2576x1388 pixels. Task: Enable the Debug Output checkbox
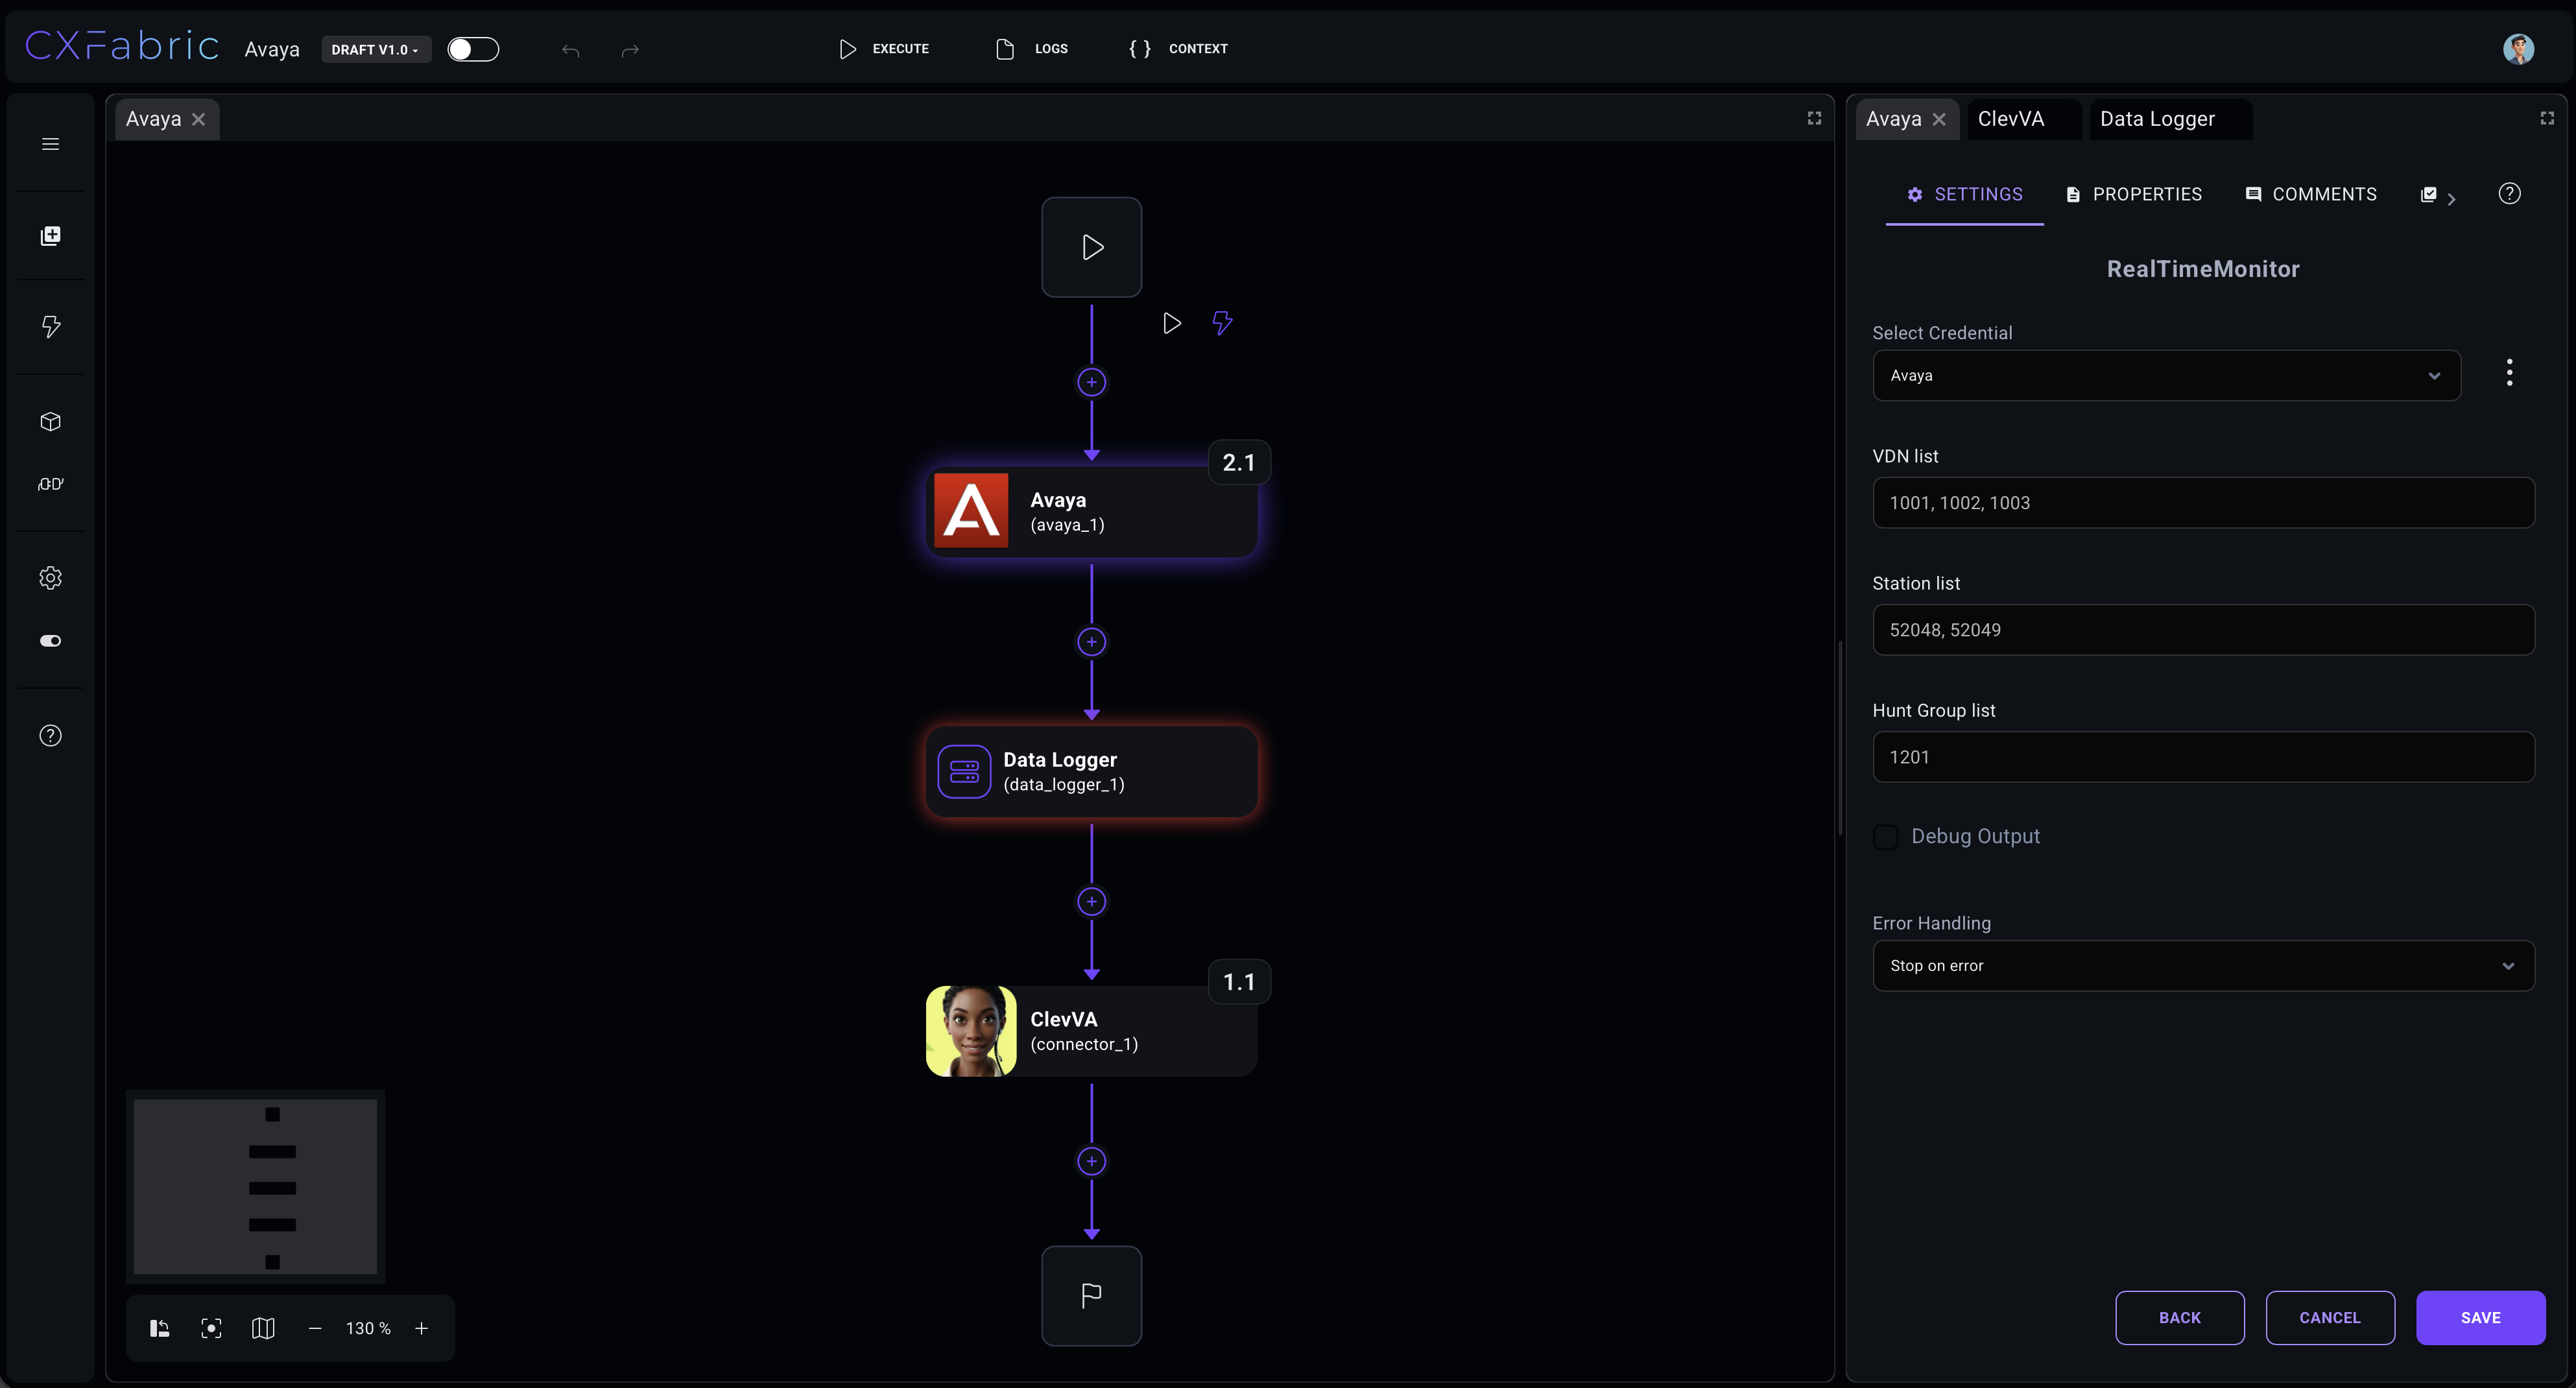1885,837
